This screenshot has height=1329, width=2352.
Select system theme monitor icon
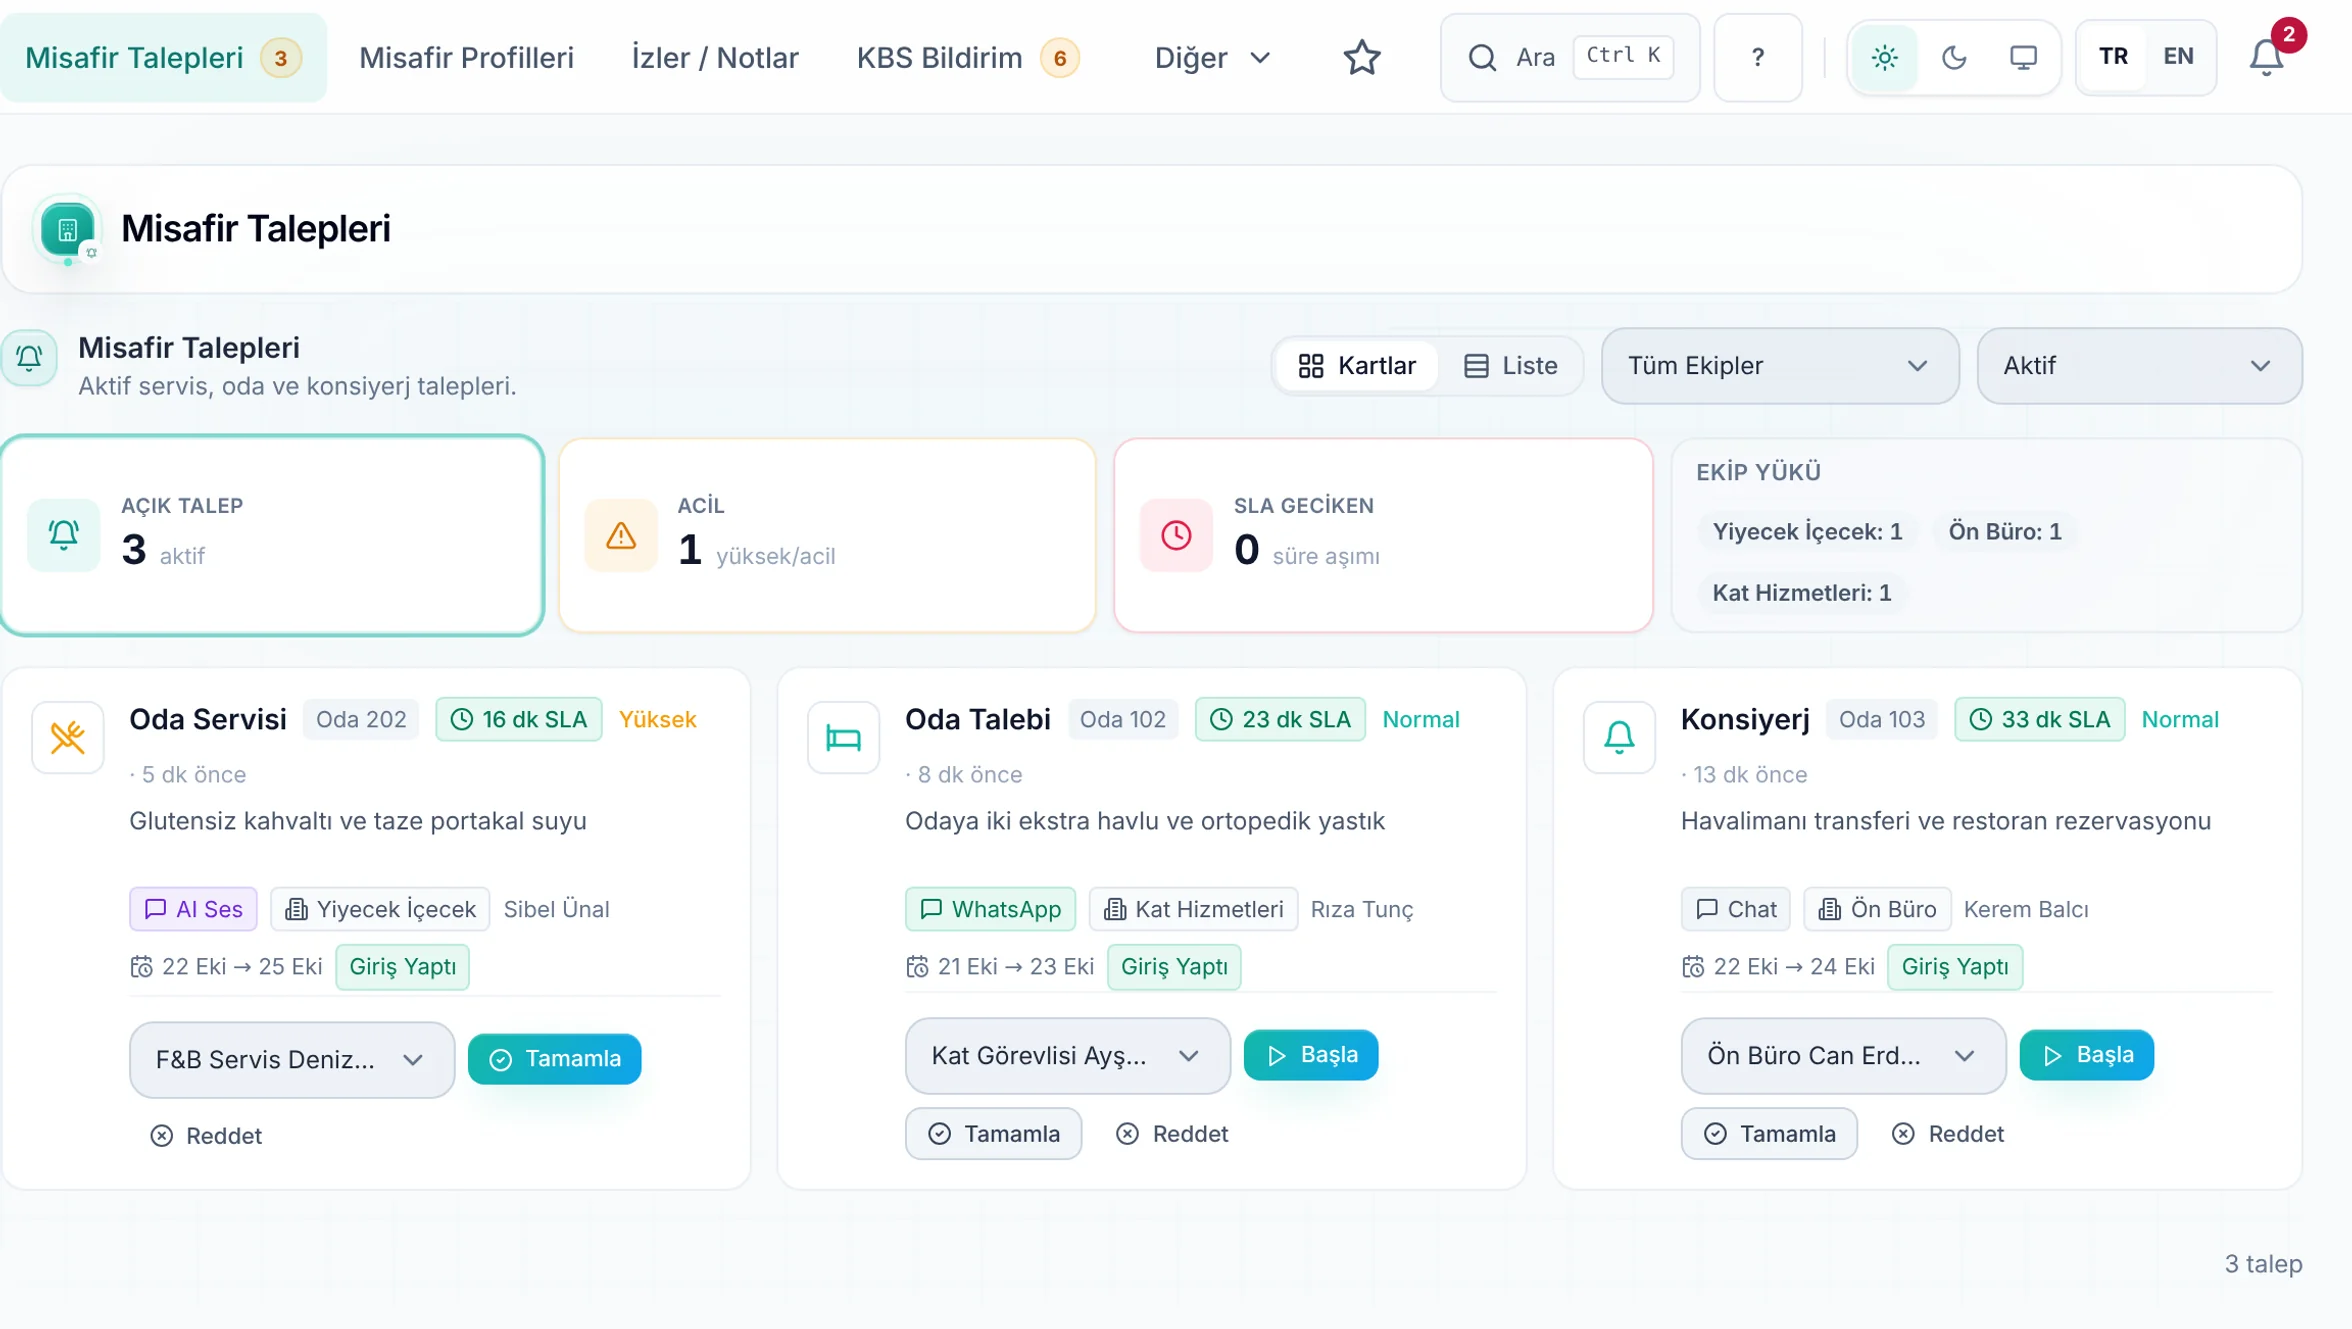[x=2023, y=58]
